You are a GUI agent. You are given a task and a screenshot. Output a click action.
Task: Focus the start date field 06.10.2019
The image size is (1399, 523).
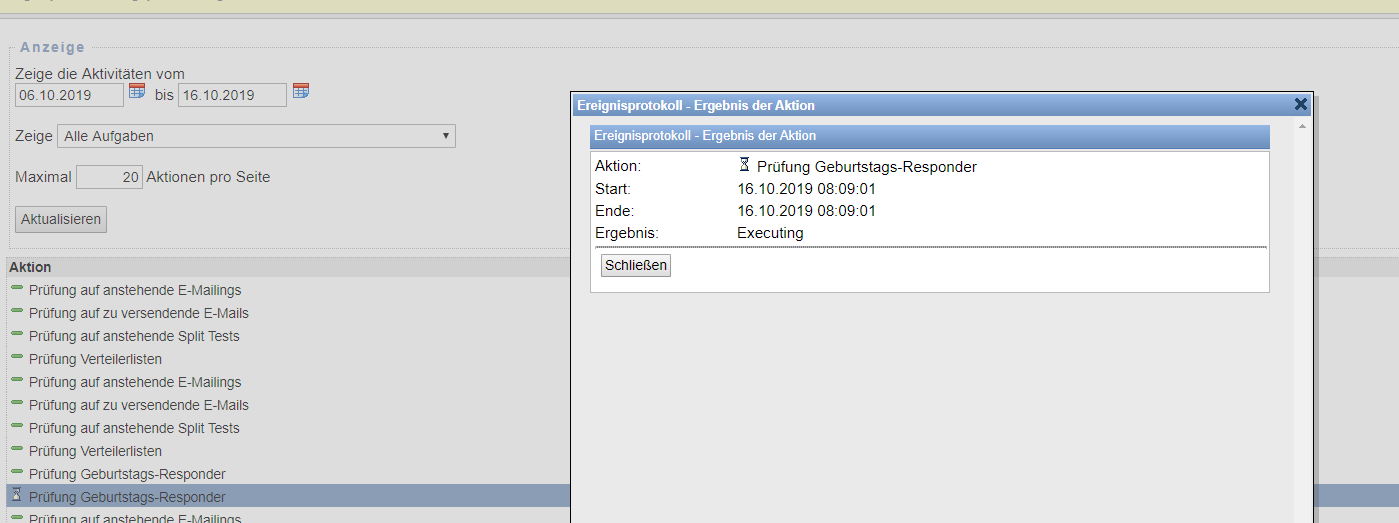[x=69, y=95]
